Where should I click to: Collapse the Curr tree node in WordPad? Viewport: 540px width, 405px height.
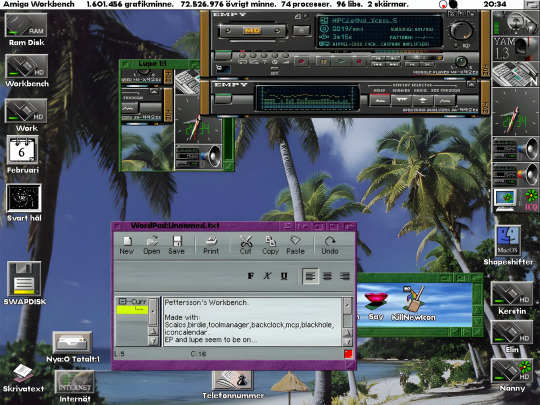point(122,301)
